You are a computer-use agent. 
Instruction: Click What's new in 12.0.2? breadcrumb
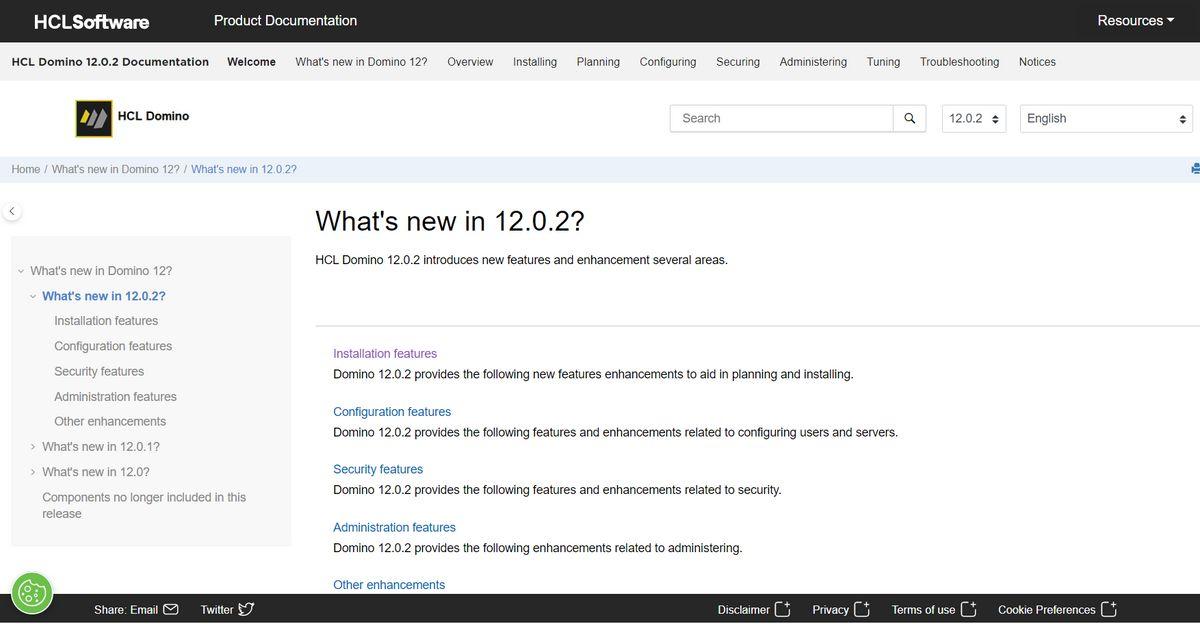click(x=244, y=169)
